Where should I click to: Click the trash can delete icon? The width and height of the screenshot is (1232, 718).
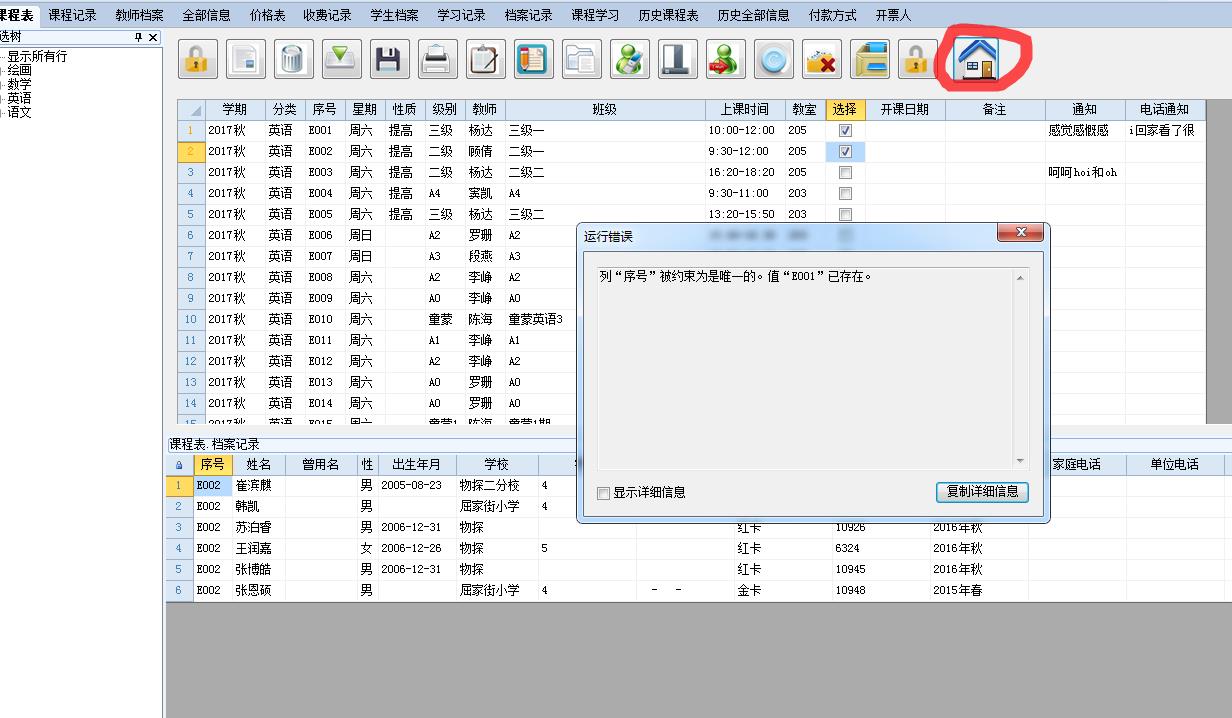tap(293, 60)
